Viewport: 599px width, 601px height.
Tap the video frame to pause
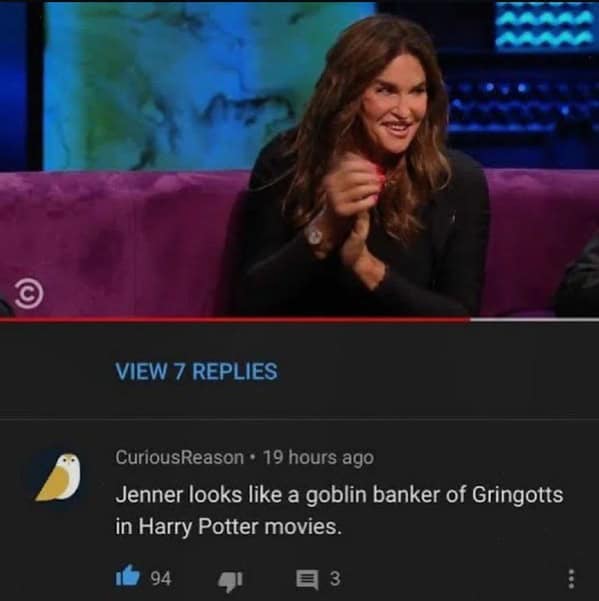pyautogui.click(x=299, y=158)
